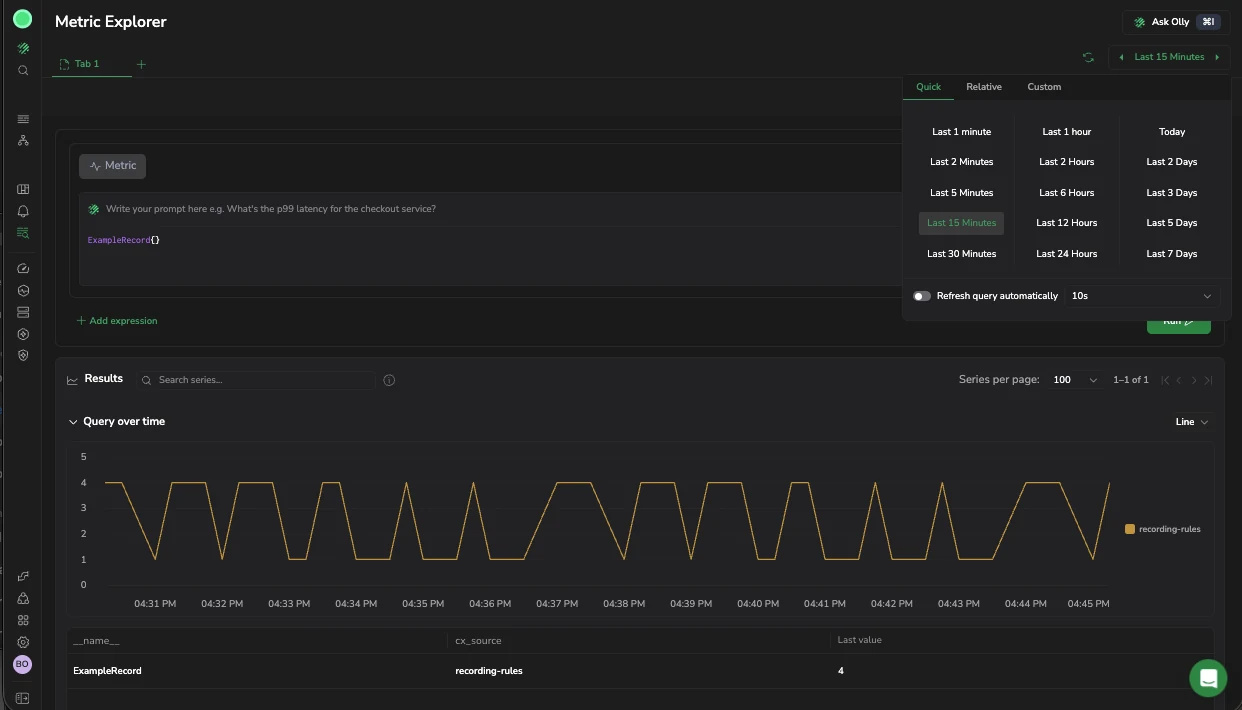The height and width of the screenshot is (710, 1242).
Task: Select Last 5 Minutes
Action: pyautogui.click(x=961, y=193)
